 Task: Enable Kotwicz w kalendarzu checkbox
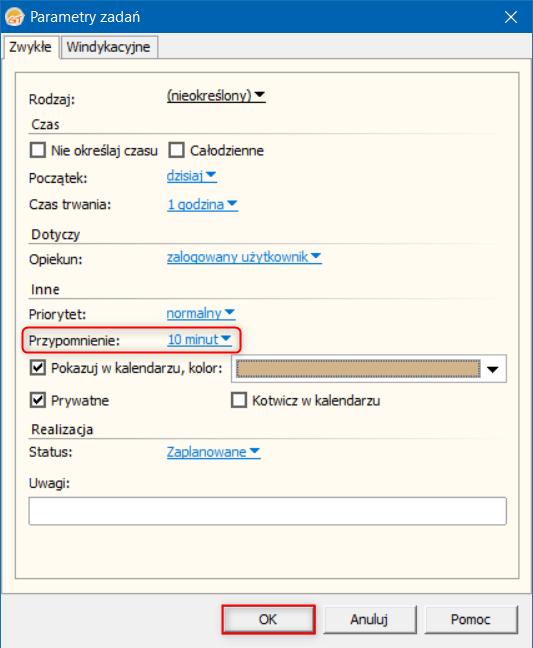point(239,400)
